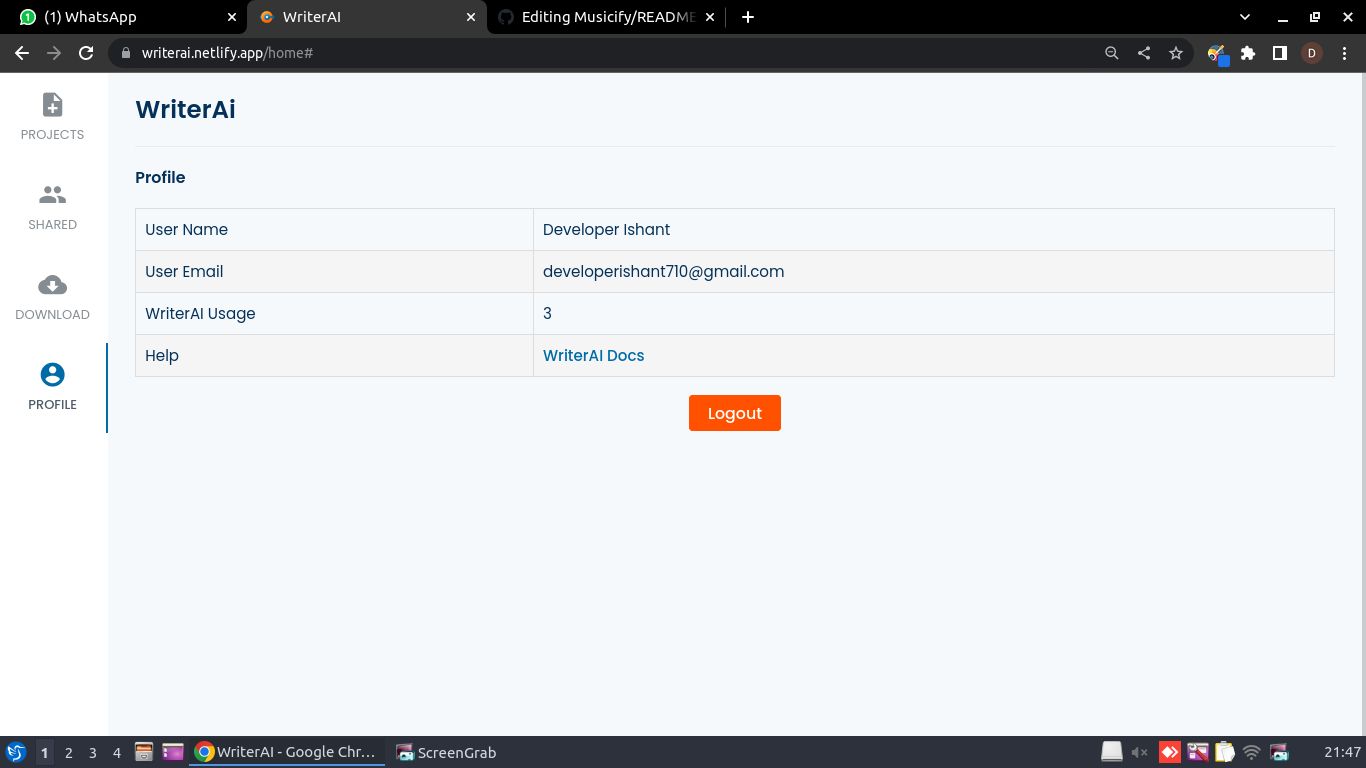Reload the current page

pos(86,53)
